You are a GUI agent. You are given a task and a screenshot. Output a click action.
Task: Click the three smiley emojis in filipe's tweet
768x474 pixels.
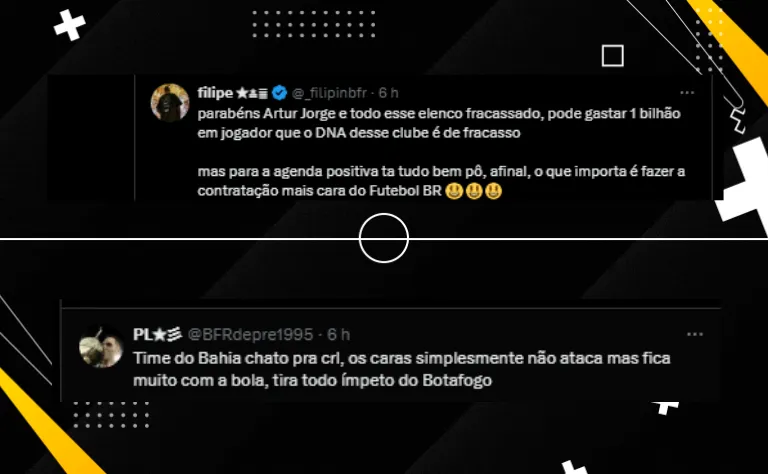point(474,190)
